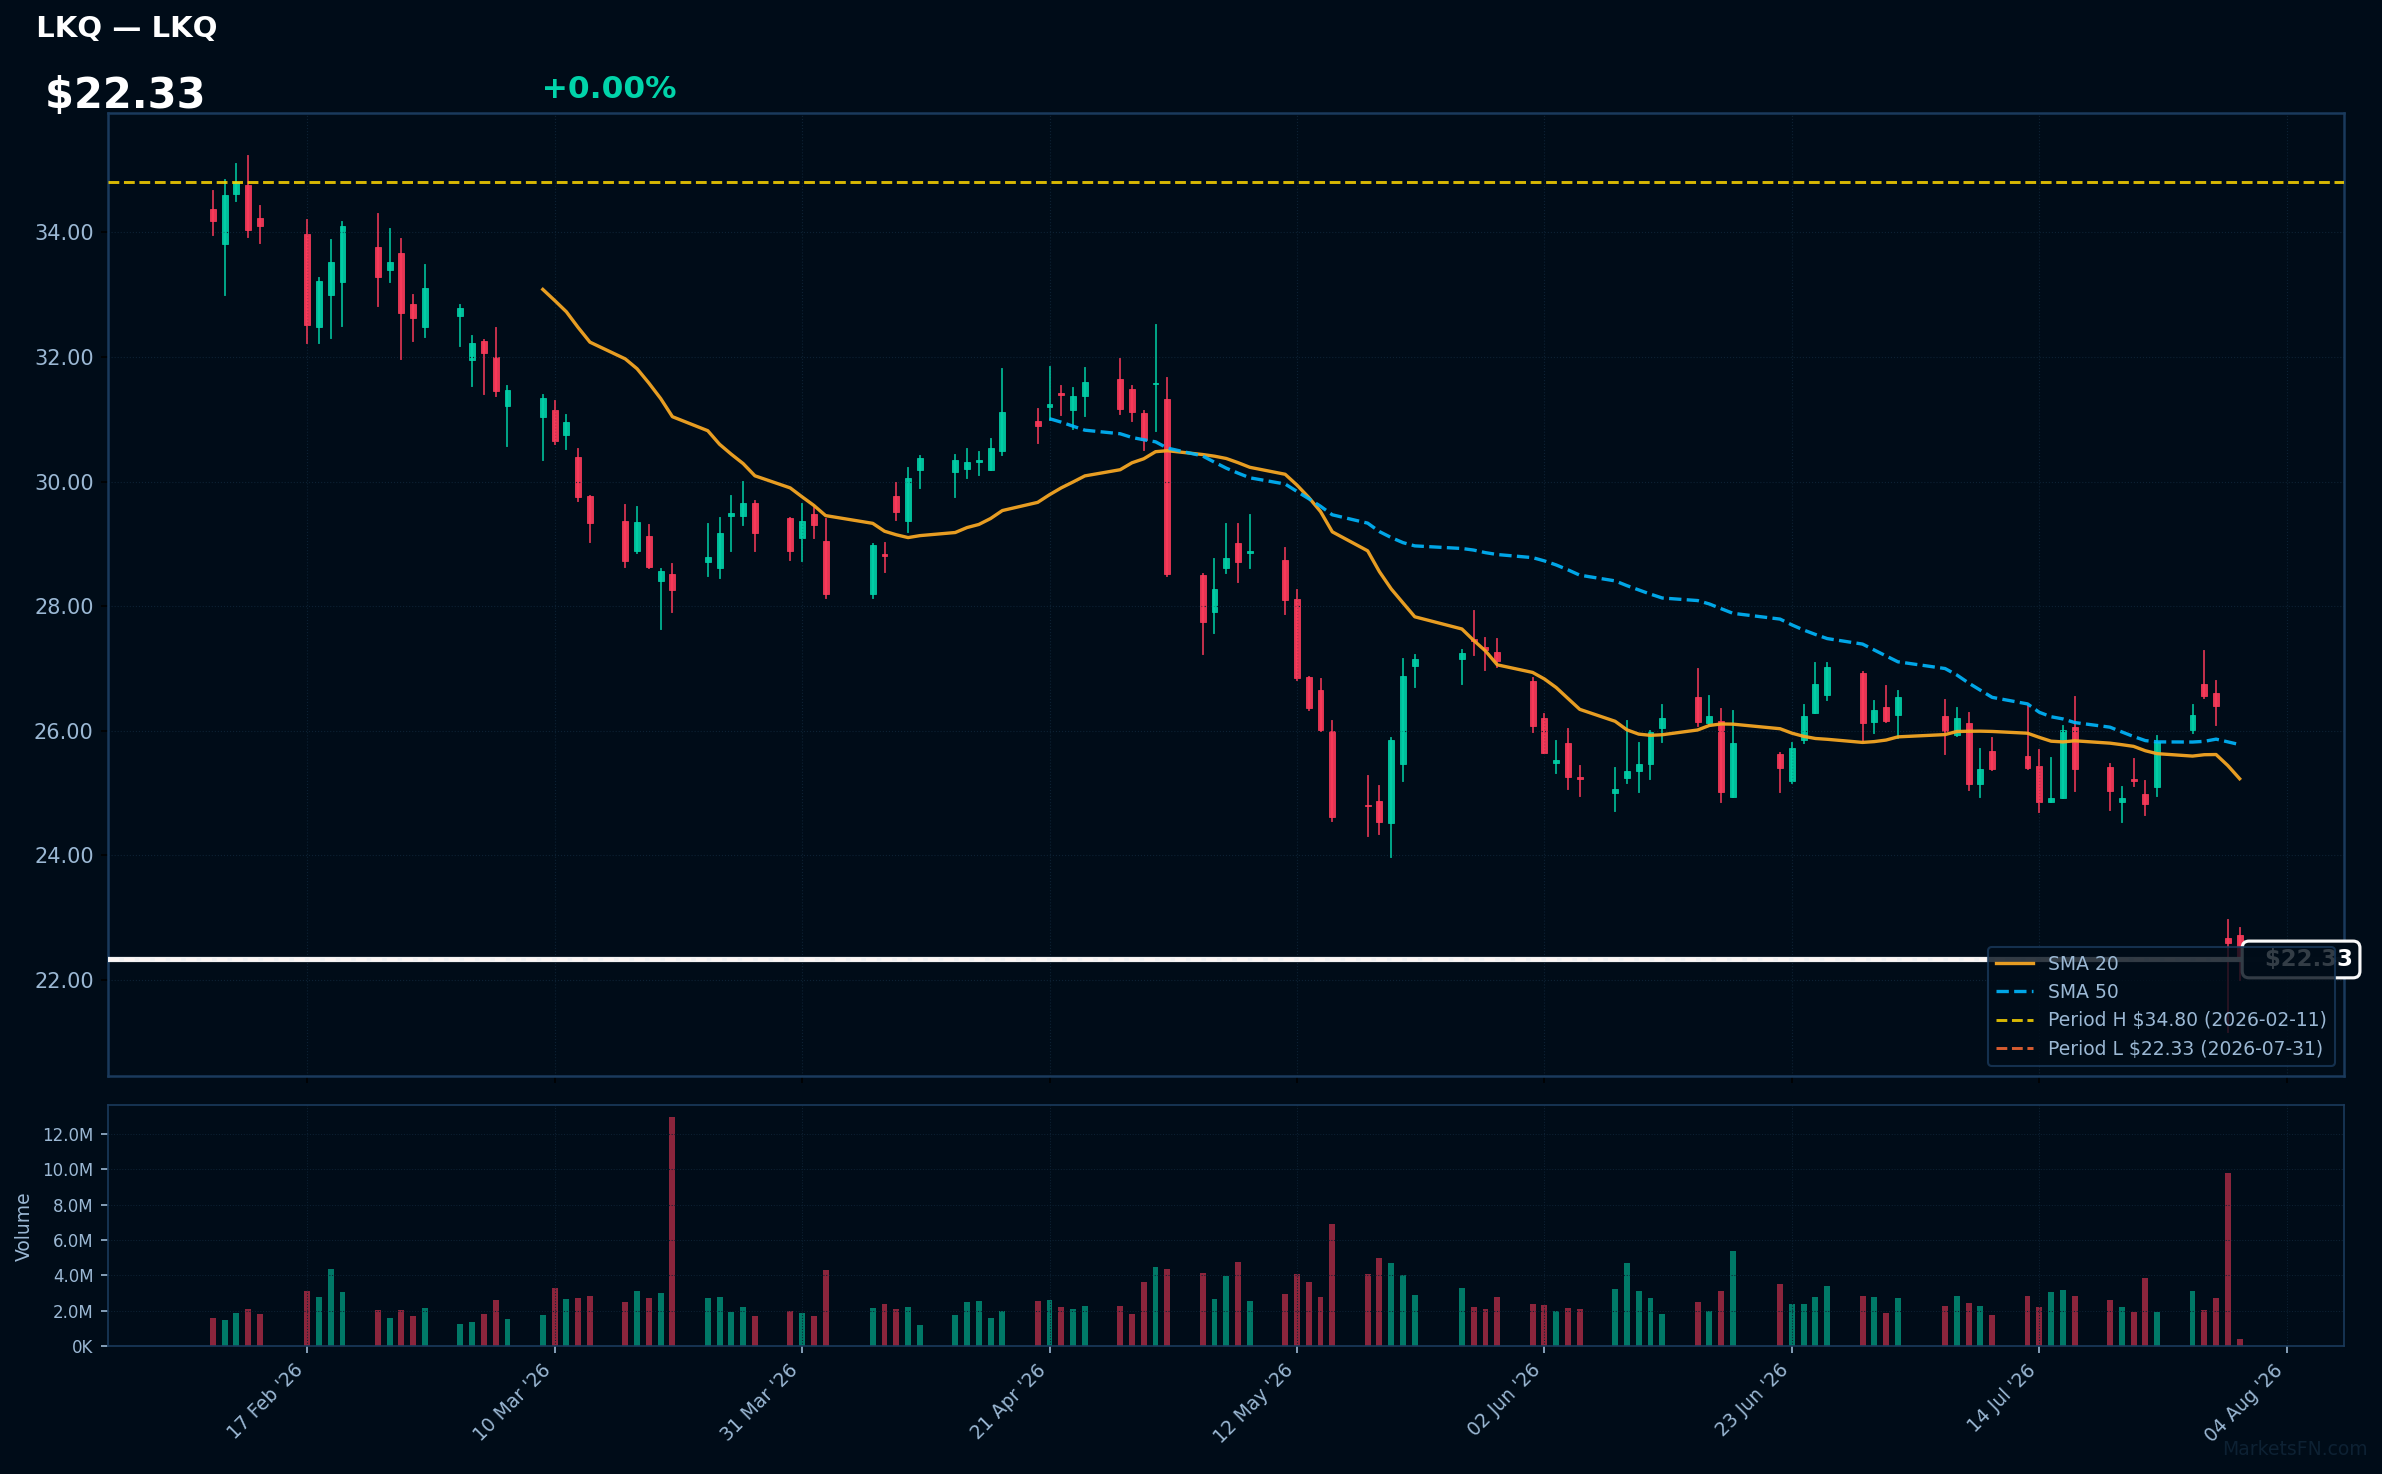The width and height of the screenshot is (2382, 1474).
Task: Click the $22.33 current price tag on the right edge
Action: pos(2302,960)
